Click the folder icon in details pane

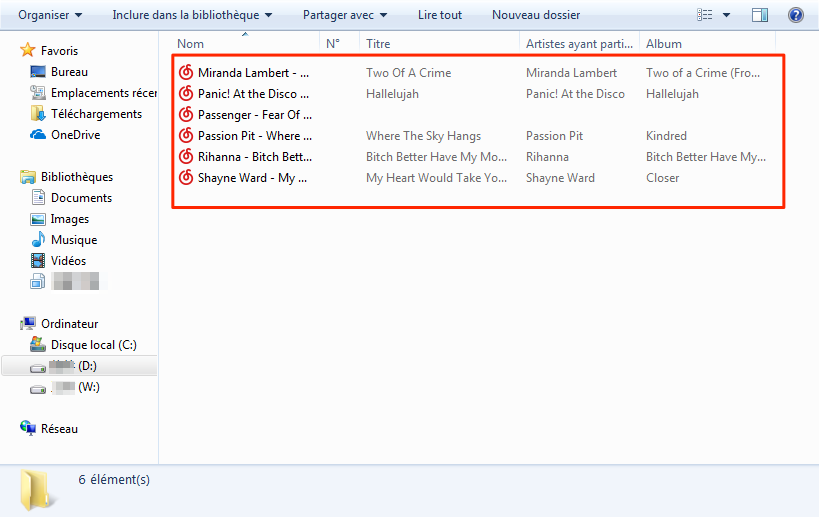coord(37,489)
